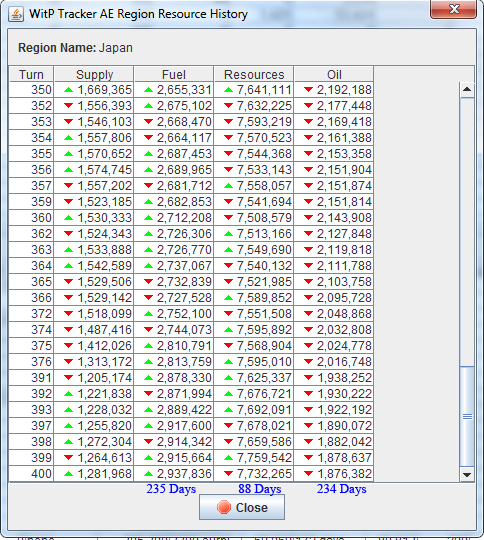Select Oil value 2,103,758
Image resolution: width=484 pixels, height=540 pixels.
tap(334, 282)
